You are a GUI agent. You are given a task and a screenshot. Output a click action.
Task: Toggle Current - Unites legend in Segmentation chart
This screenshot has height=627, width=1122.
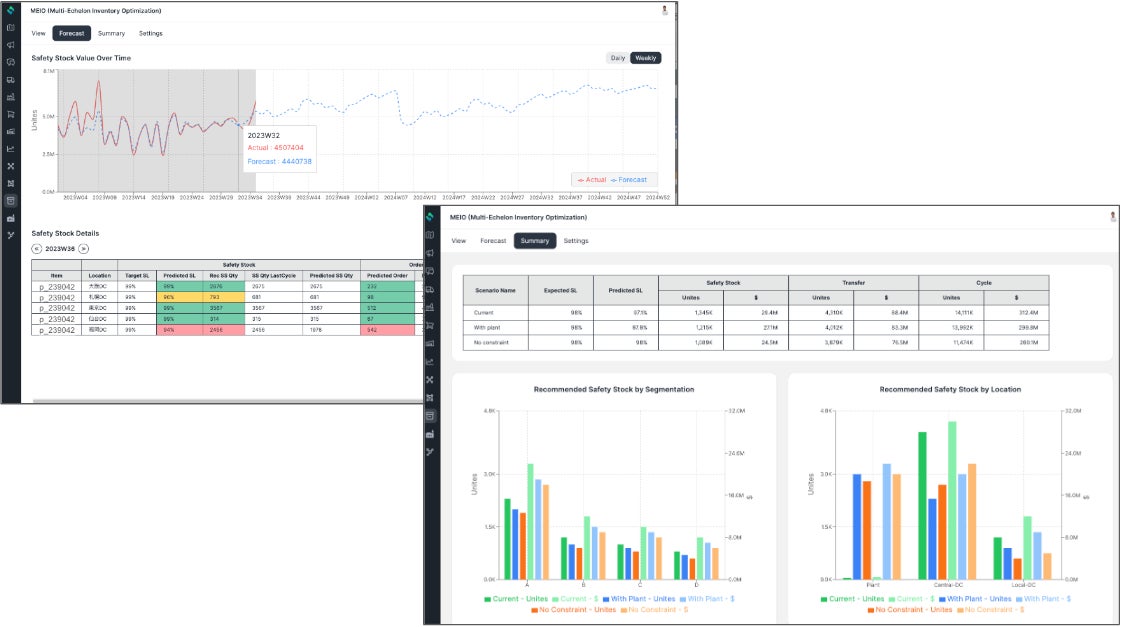click(x=516, y=599)
